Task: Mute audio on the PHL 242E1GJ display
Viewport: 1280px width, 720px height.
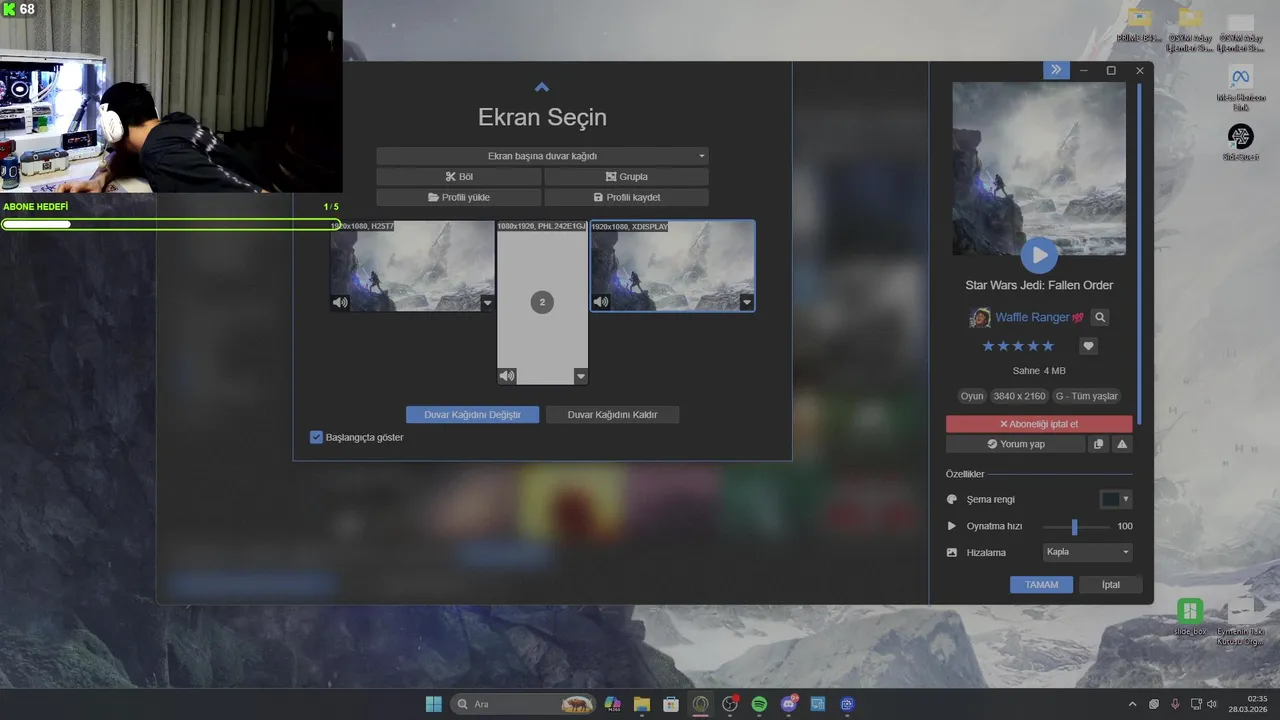Action: point(507,376)
